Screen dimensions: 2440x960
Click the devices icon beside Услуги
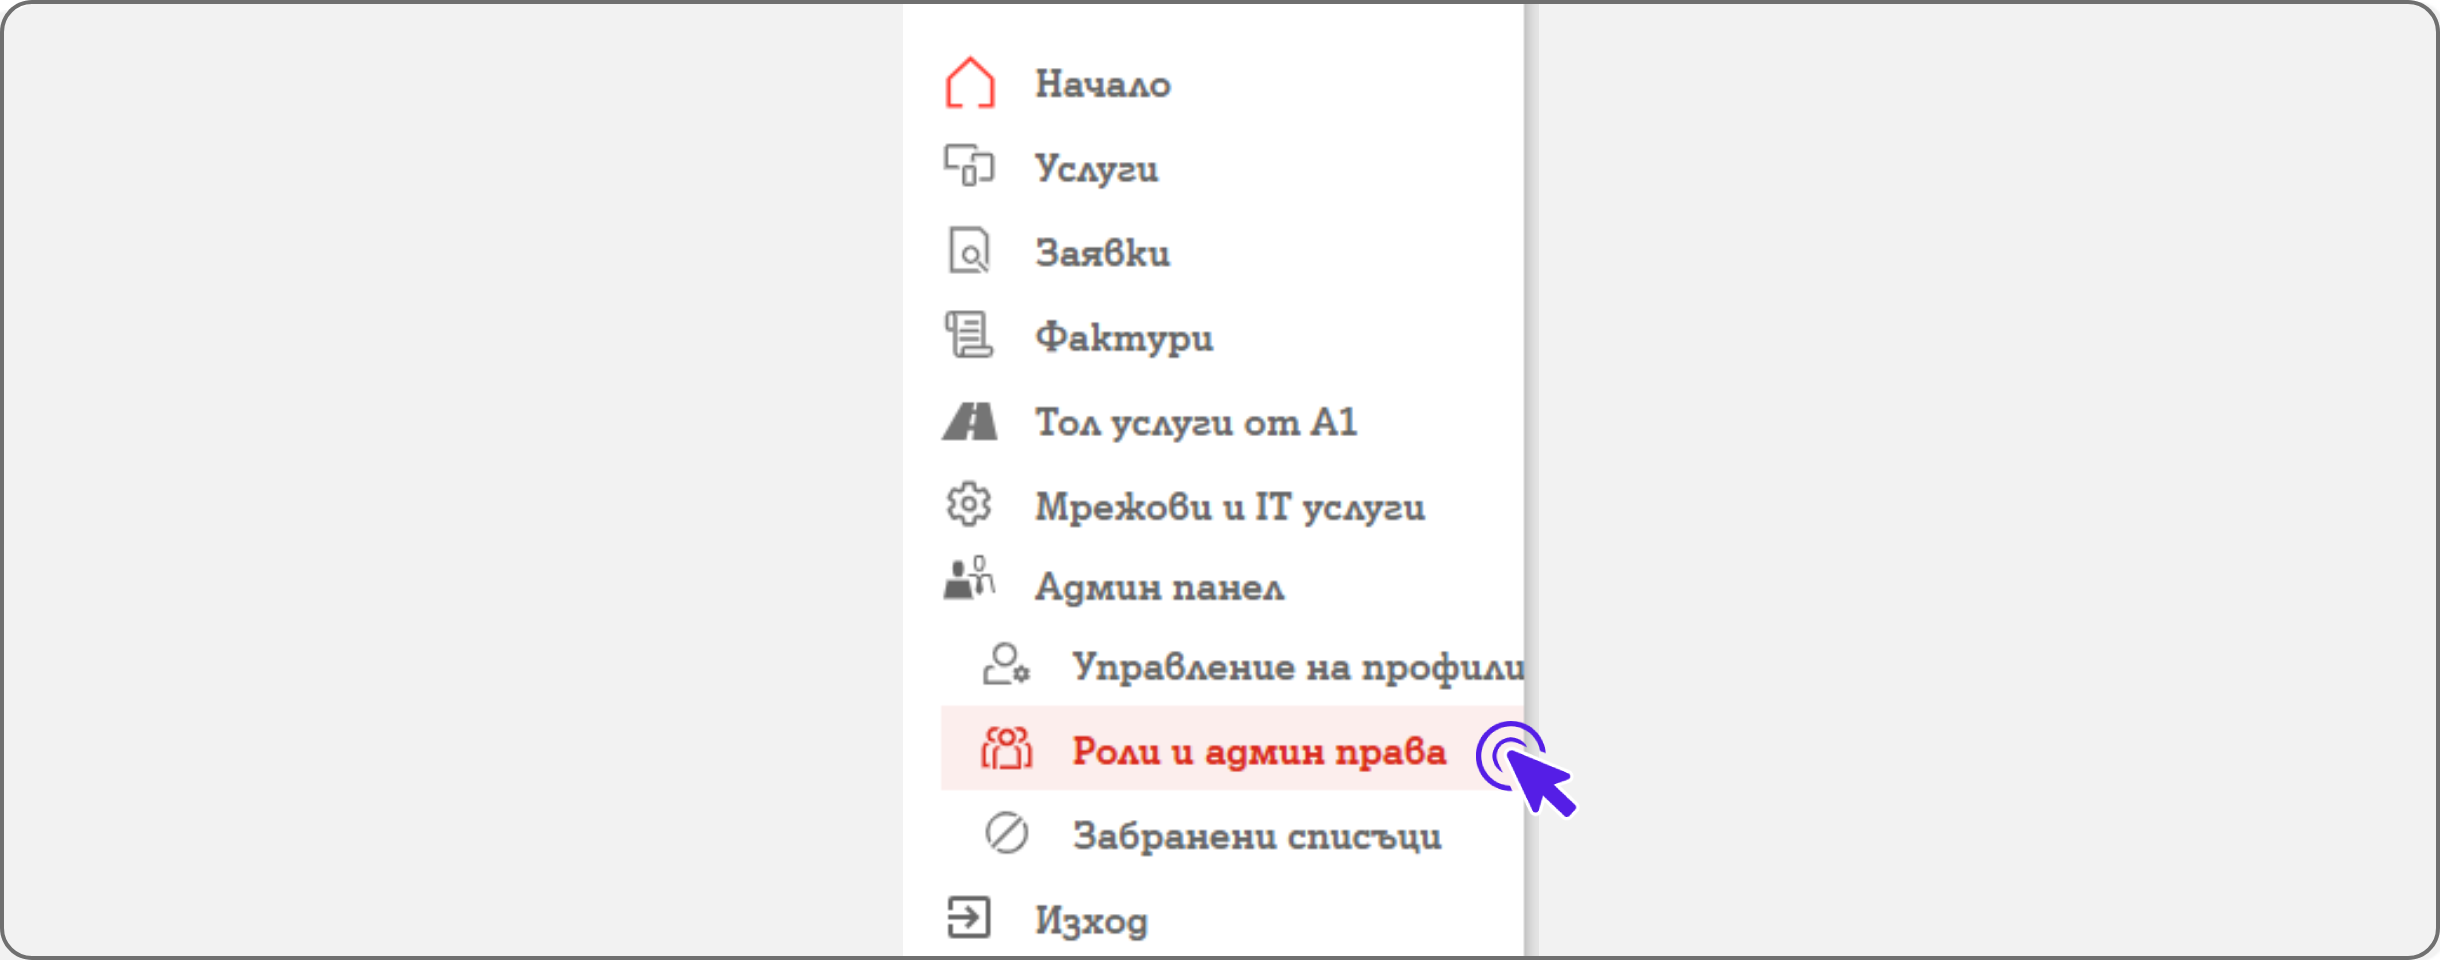tap(968, 166)
